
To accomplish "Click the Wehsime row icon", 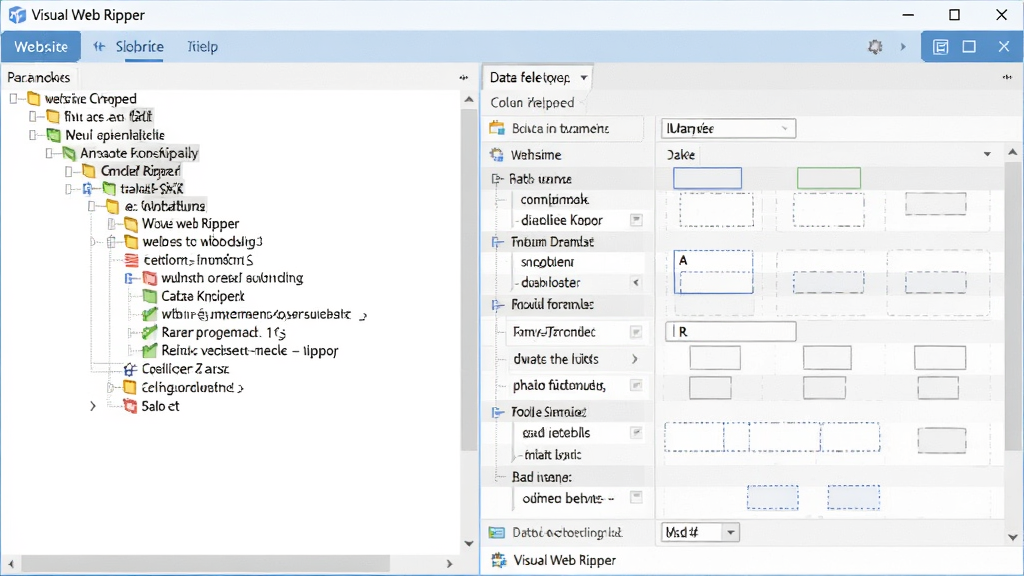I will (x=497, y=155).
